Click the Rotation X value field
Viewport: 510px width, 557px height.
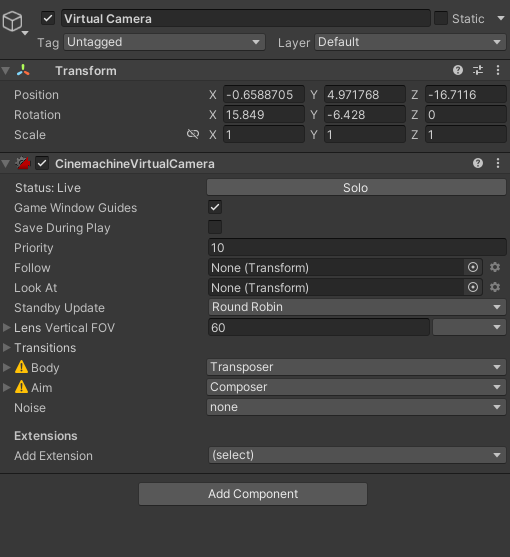(x=264, y=114)
